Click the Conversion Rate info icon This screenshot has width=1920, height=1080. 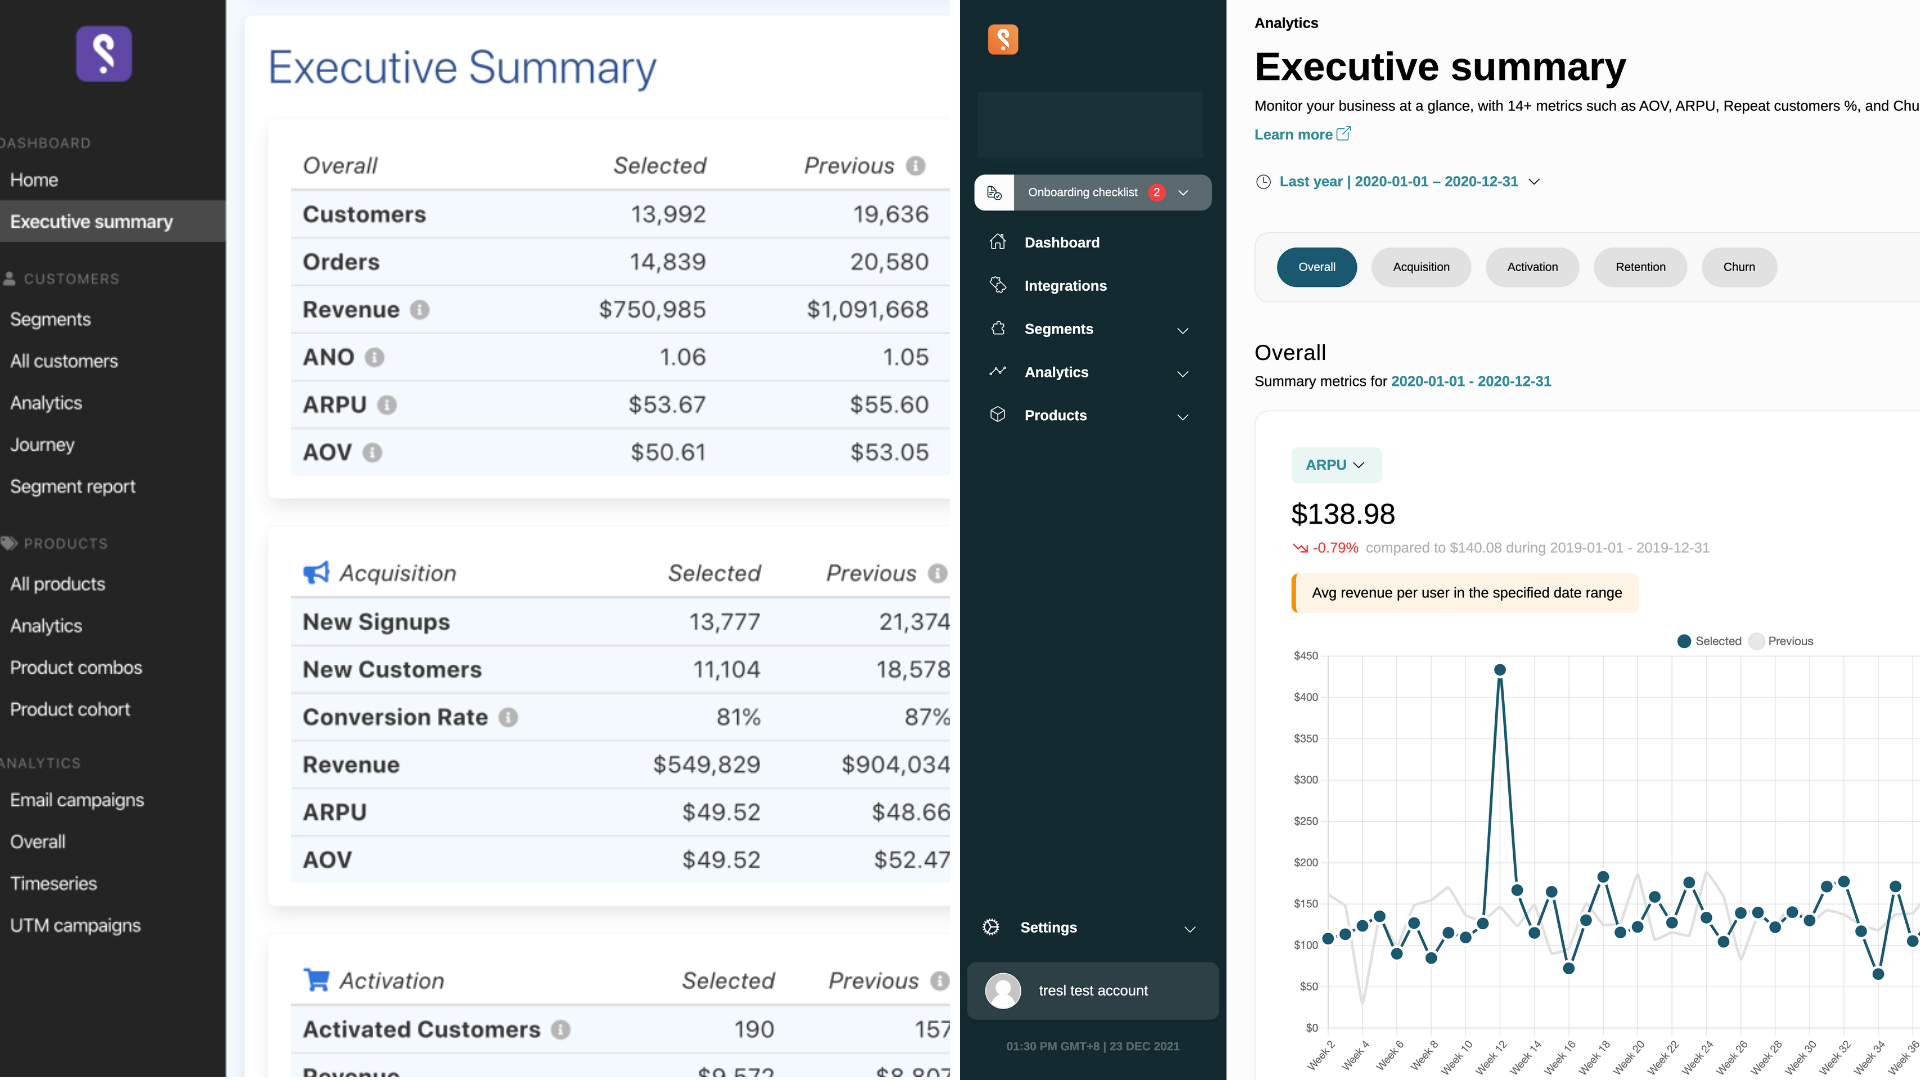point(508,718)
